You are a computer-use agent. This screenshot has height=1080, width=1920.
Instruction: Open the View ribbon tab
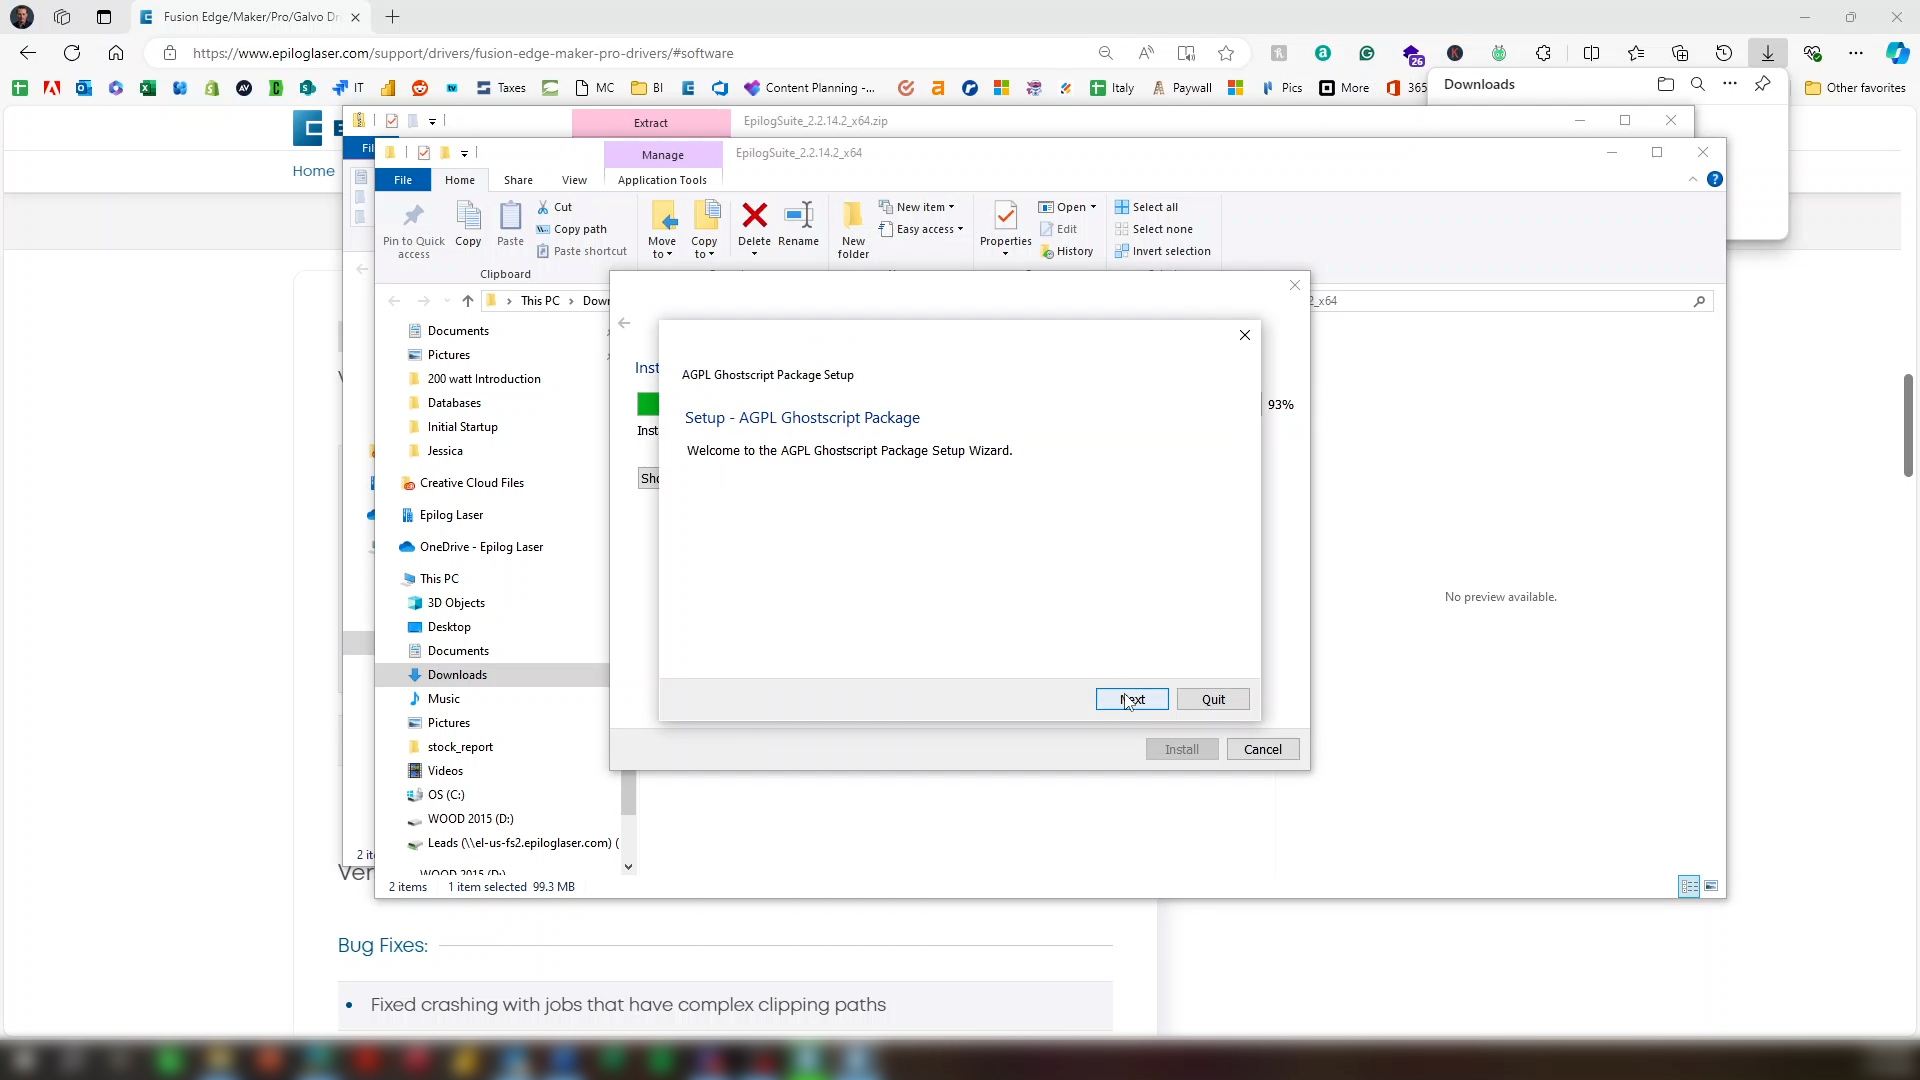(574, 180)
